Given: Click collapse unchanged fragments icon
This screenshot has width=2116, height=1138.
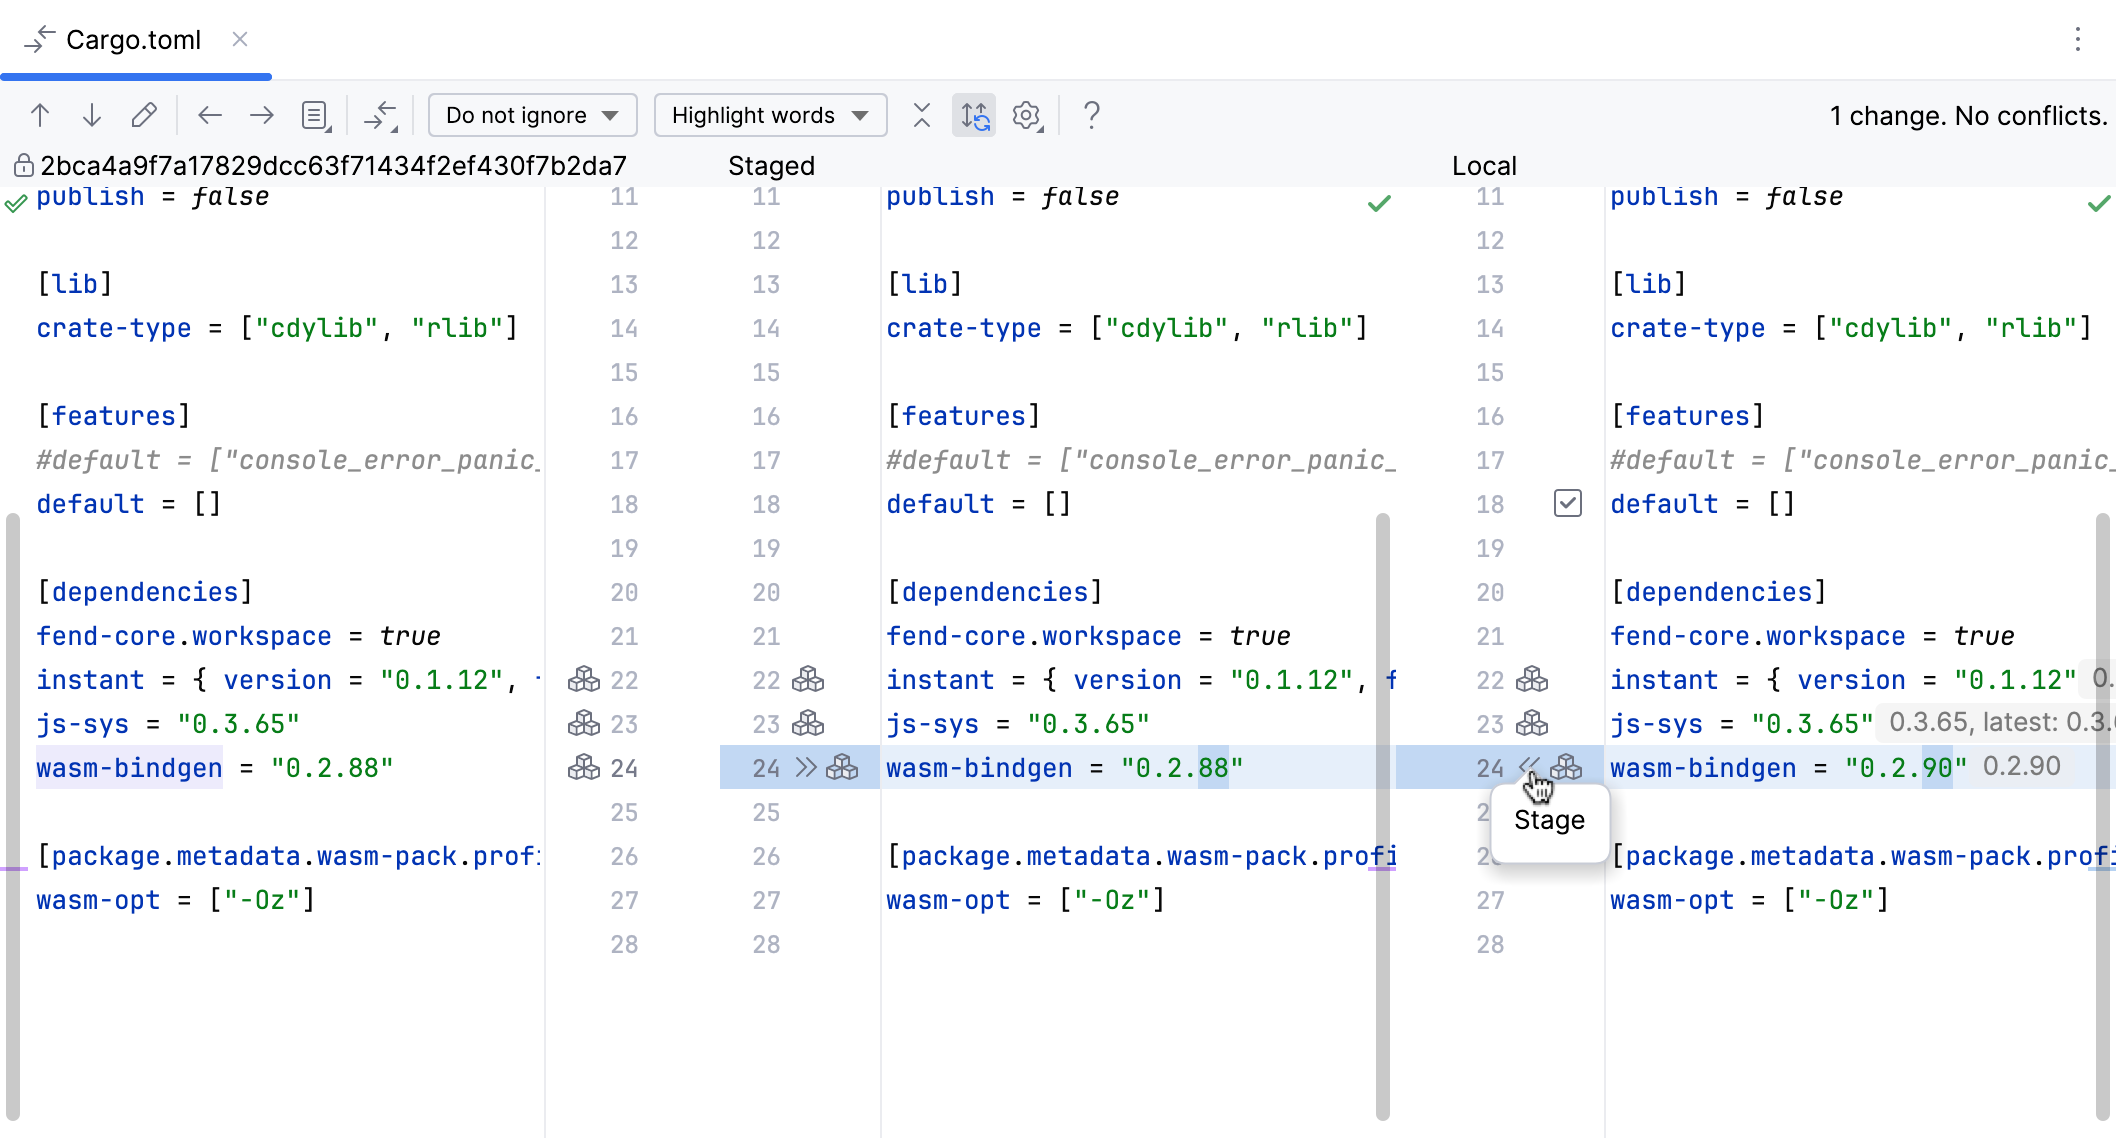Looking at the screenshot, I should point(922,116).
